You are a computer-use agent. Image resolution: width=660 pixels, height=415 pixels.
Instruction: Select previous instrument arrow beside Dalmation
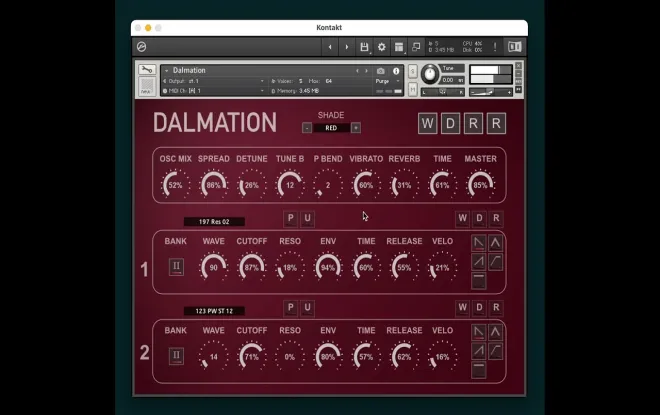[x=357, y=71]
